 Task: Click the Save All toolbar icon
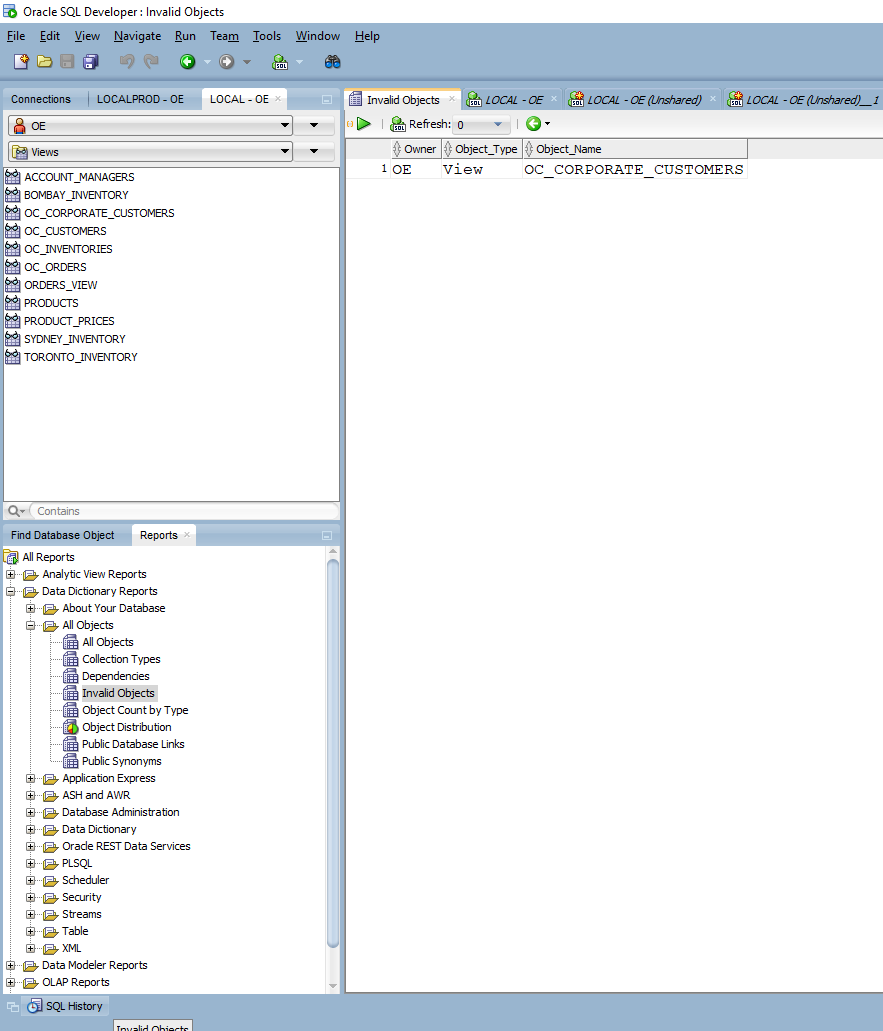[90, 62]
